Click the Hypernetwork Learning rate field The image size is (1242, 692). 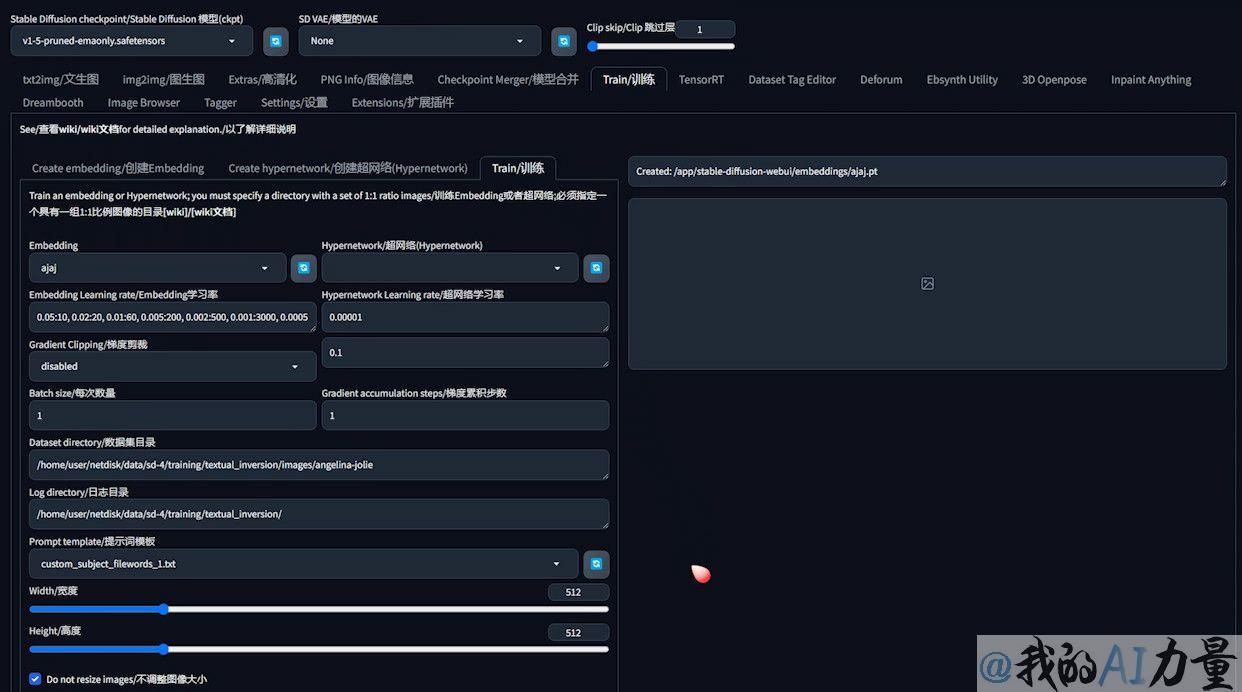click(x=465, y=317)
